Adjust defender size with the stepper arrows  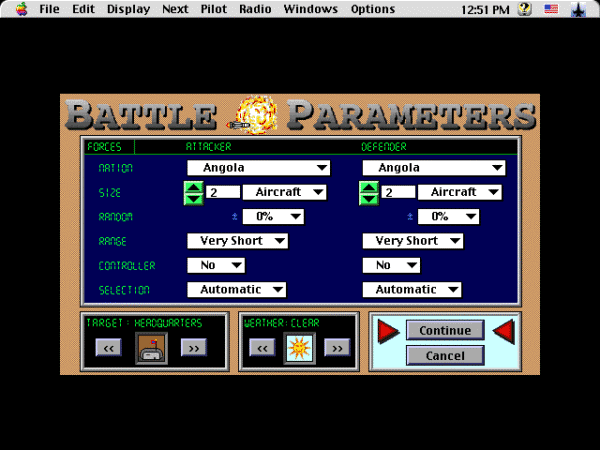369,192
